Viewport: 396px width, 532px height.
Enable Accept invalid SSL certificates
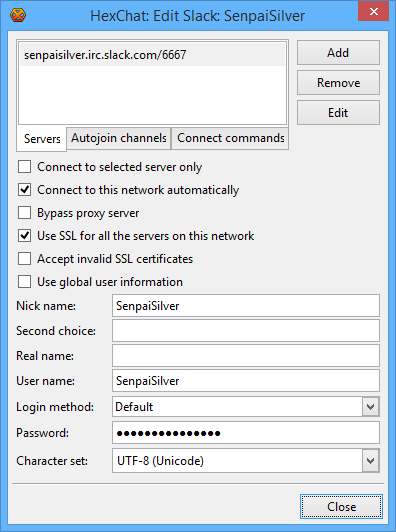(x=24, y=259)
